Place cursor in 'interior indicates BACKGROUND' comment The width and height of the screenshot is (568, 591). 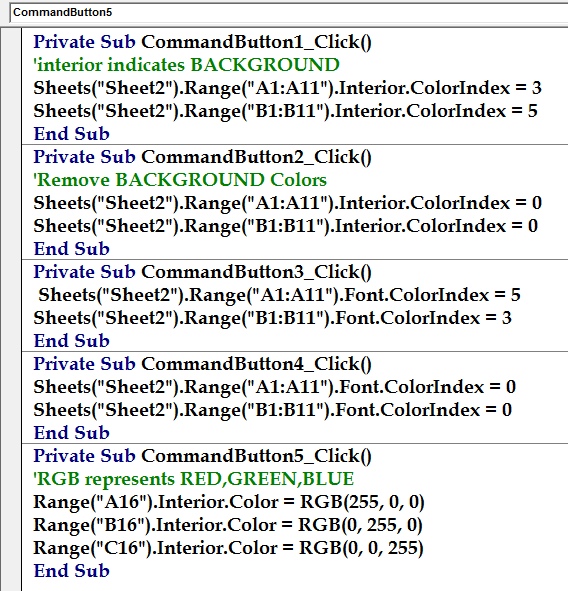tap(186, 65)
